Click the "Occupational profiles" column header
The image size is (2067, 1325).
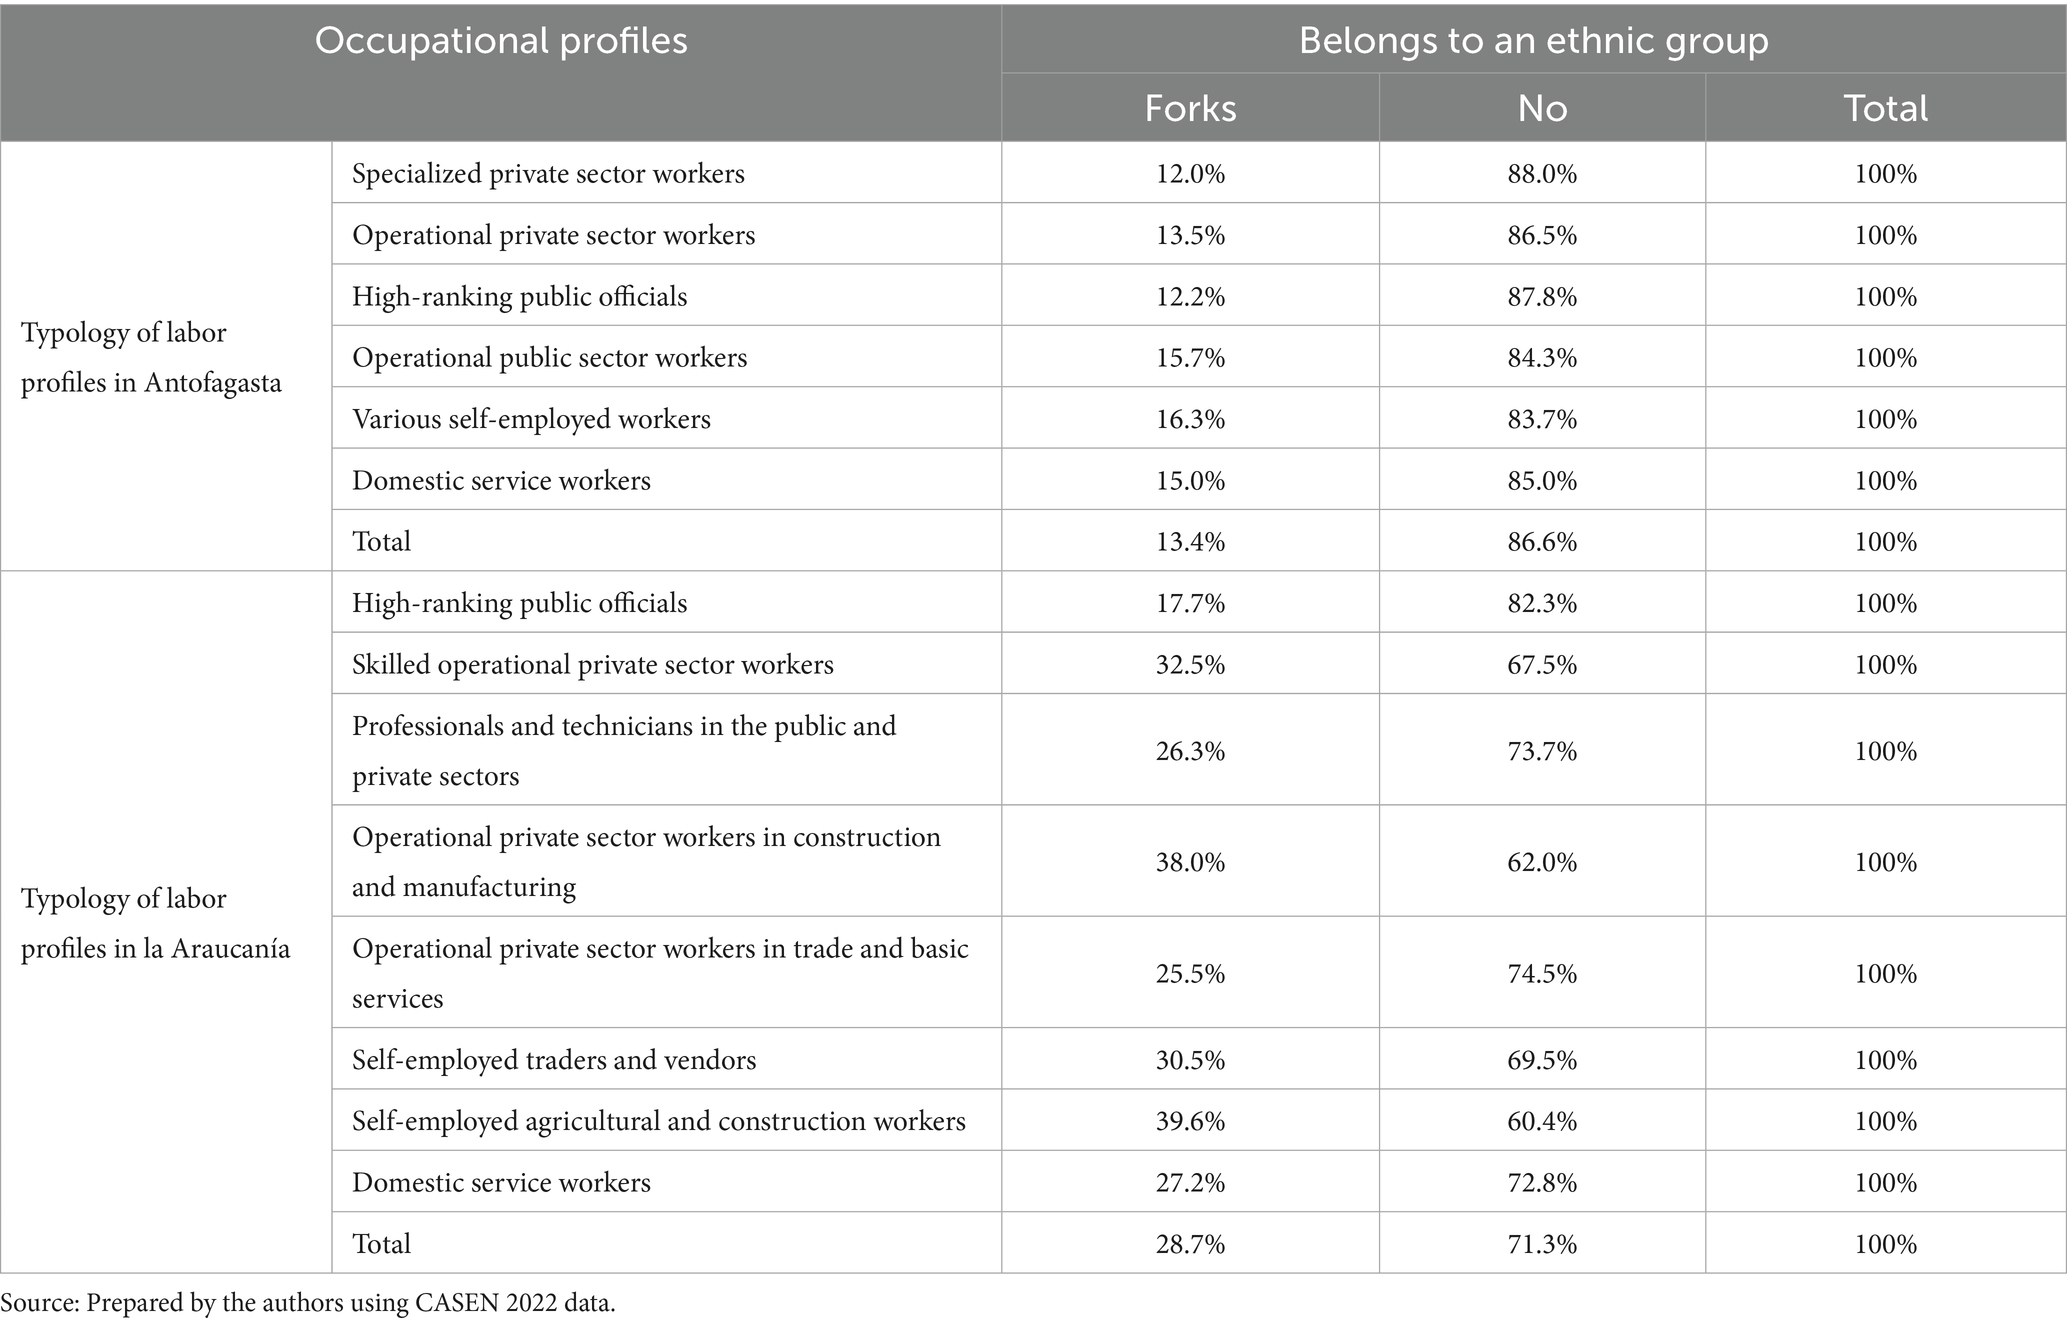(501, 41)
